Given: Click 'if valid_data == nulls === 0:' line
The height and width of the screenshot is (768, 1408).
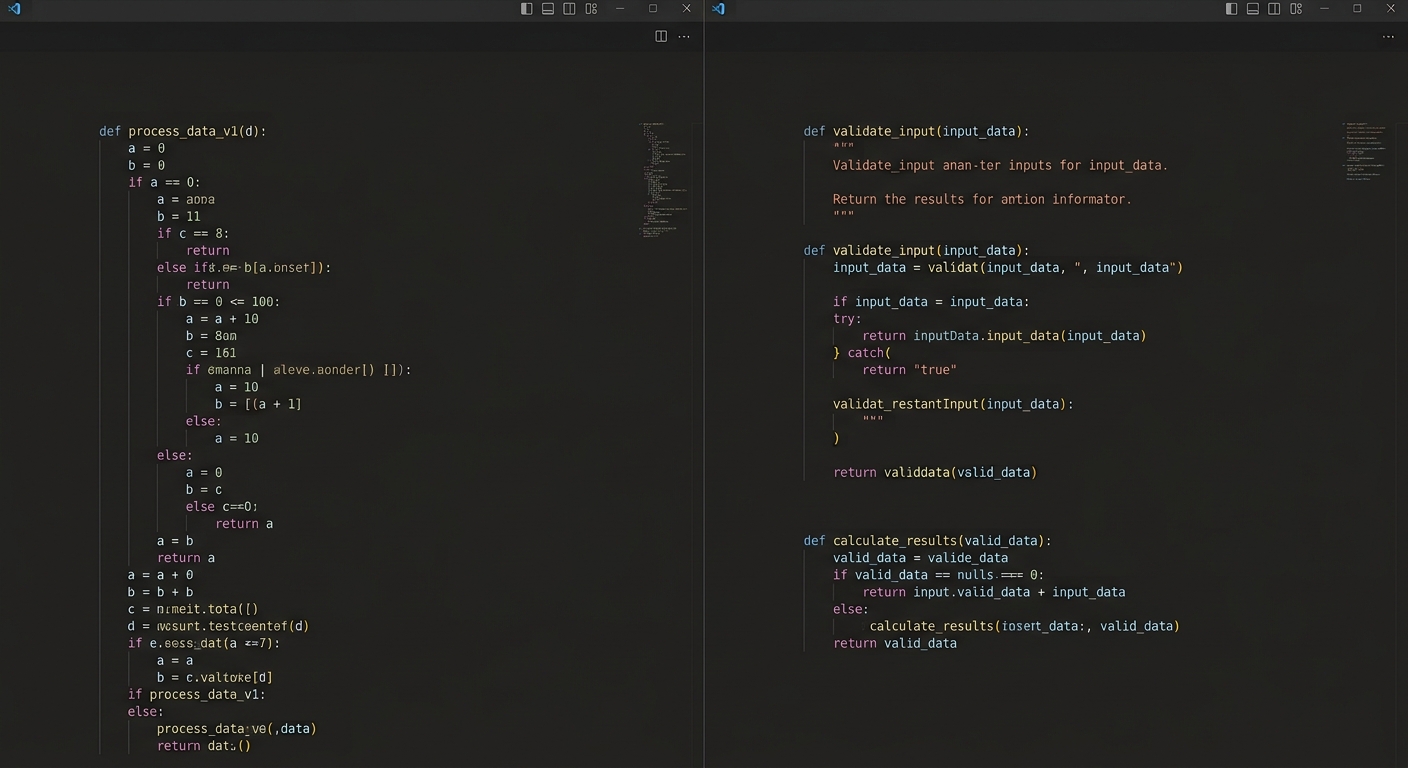Looking at the screenshot, I should pyautogui.click(x=938, y=575).
